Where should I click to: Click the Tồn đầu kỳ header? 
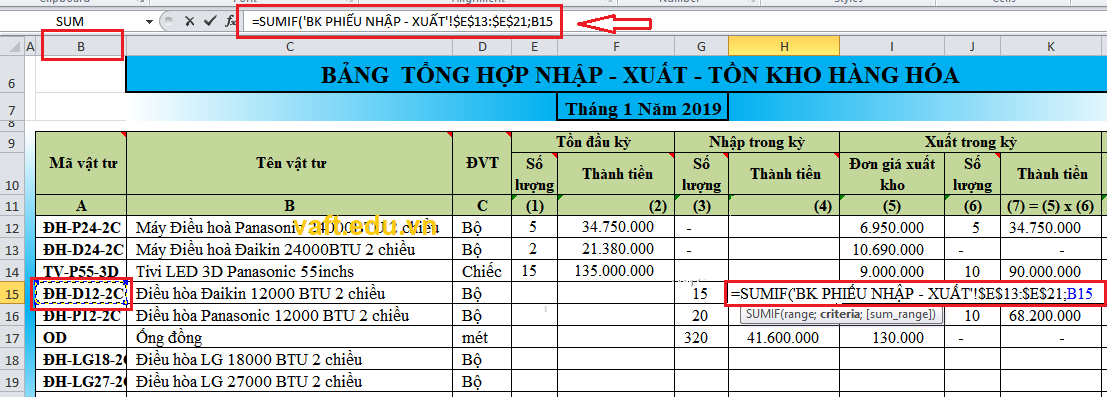593,141
